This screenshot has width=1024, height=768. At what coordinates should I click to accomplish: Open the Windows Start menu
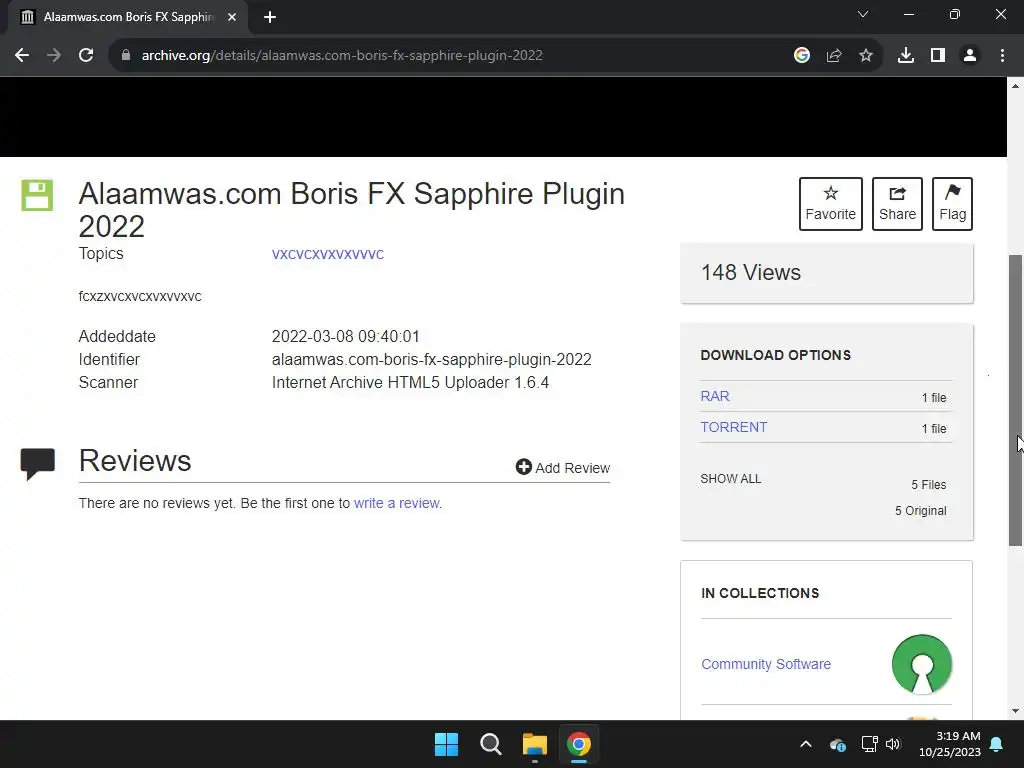[x=447, y=744]
